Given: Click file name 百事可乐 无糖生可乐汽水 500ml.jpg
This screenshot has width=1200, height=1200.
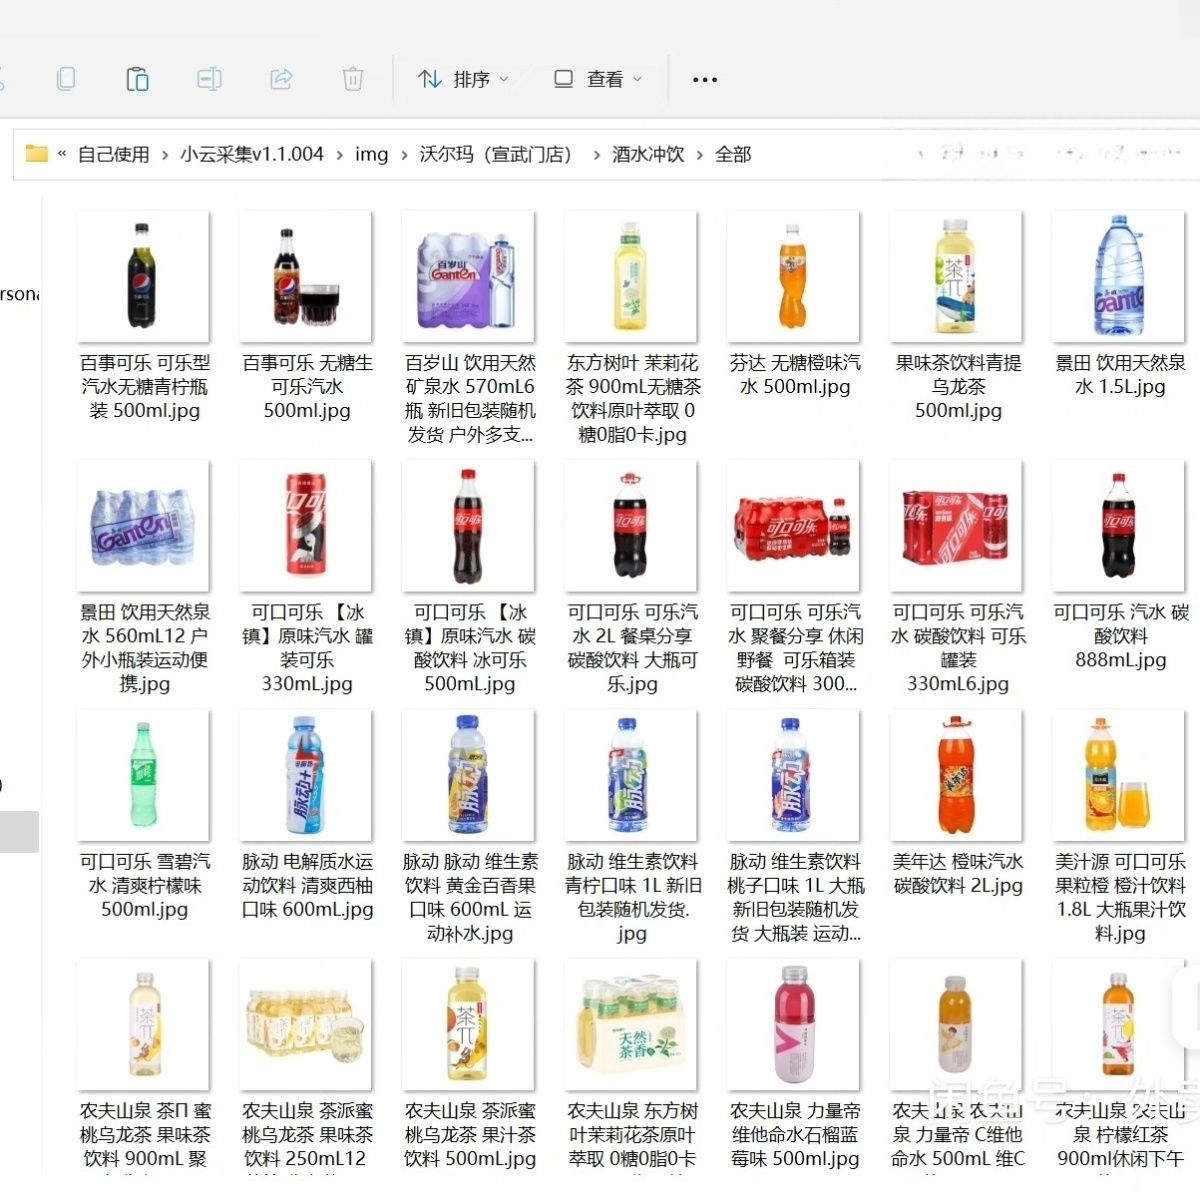Looking at the screenshot, I should [307, 386].
